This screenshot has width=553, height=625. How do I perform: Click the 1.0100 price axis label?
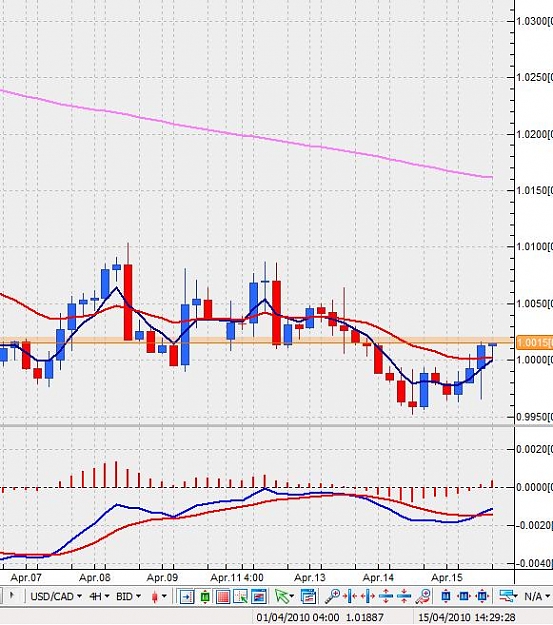click(534, 246)
